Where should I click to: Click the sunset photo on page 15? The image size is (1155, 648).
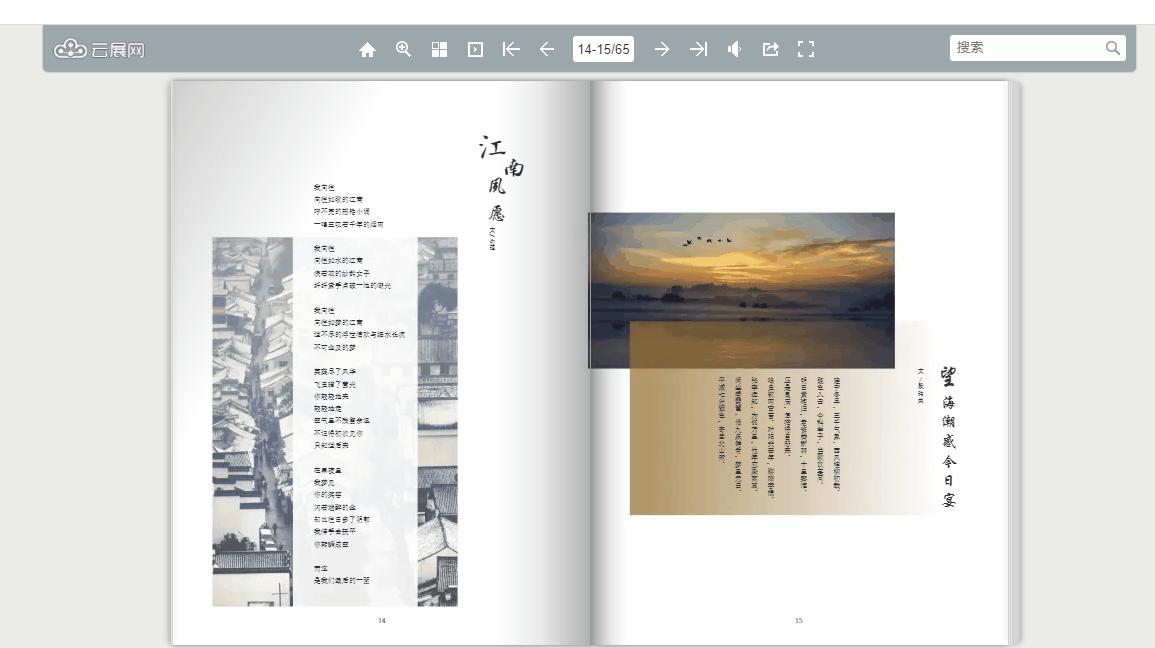[x=740, y=290]
